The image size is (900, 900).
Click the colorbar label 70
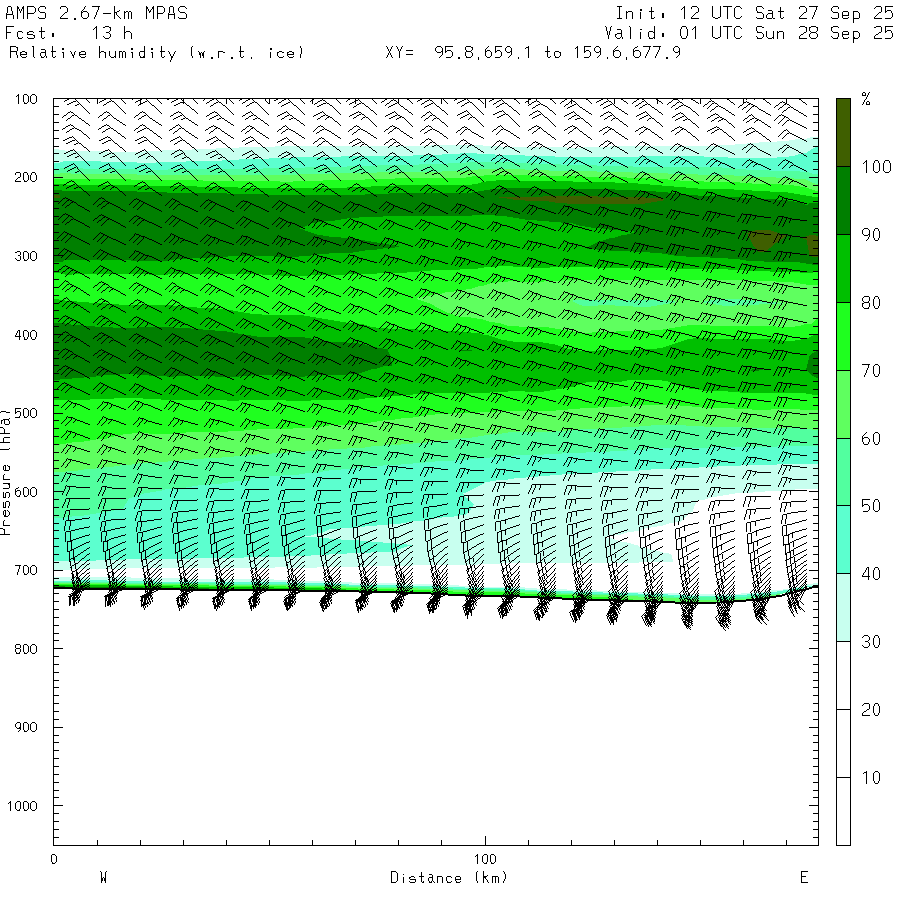click(871, 371)
